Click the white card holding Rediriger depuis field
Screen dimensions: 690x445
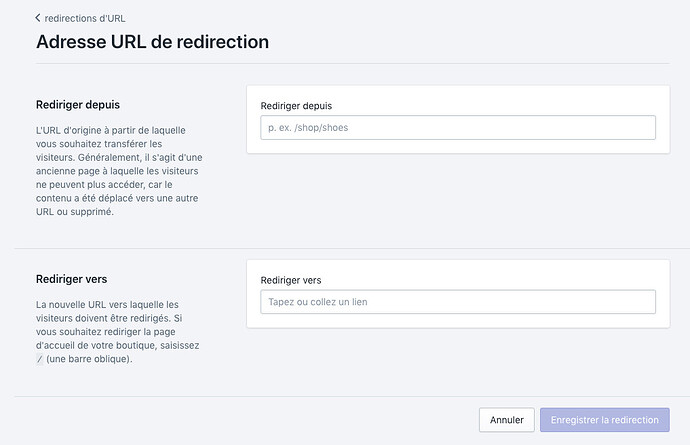(457, 146)
